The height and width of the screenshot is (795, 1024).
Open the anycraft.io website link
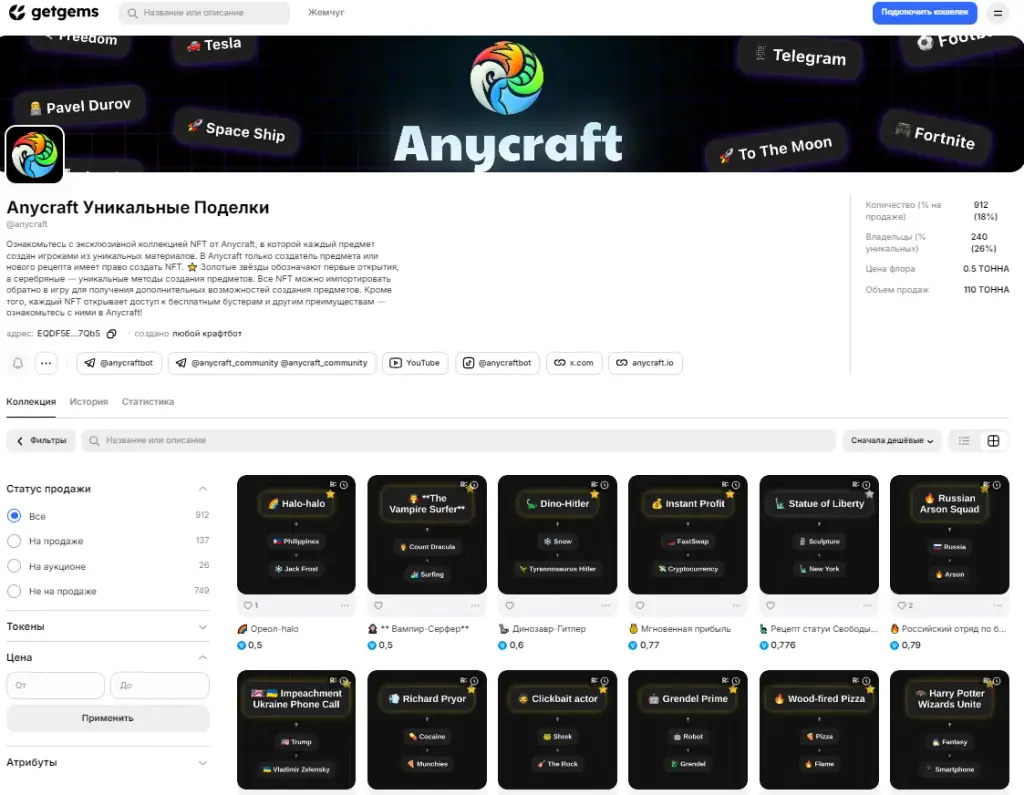point(645,363)
